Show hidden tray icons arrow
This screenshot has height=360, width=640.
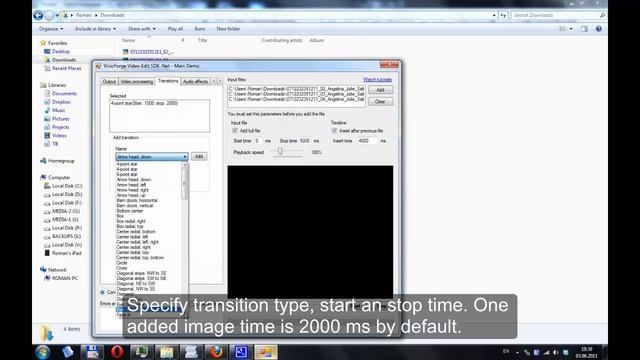point(518,352)
